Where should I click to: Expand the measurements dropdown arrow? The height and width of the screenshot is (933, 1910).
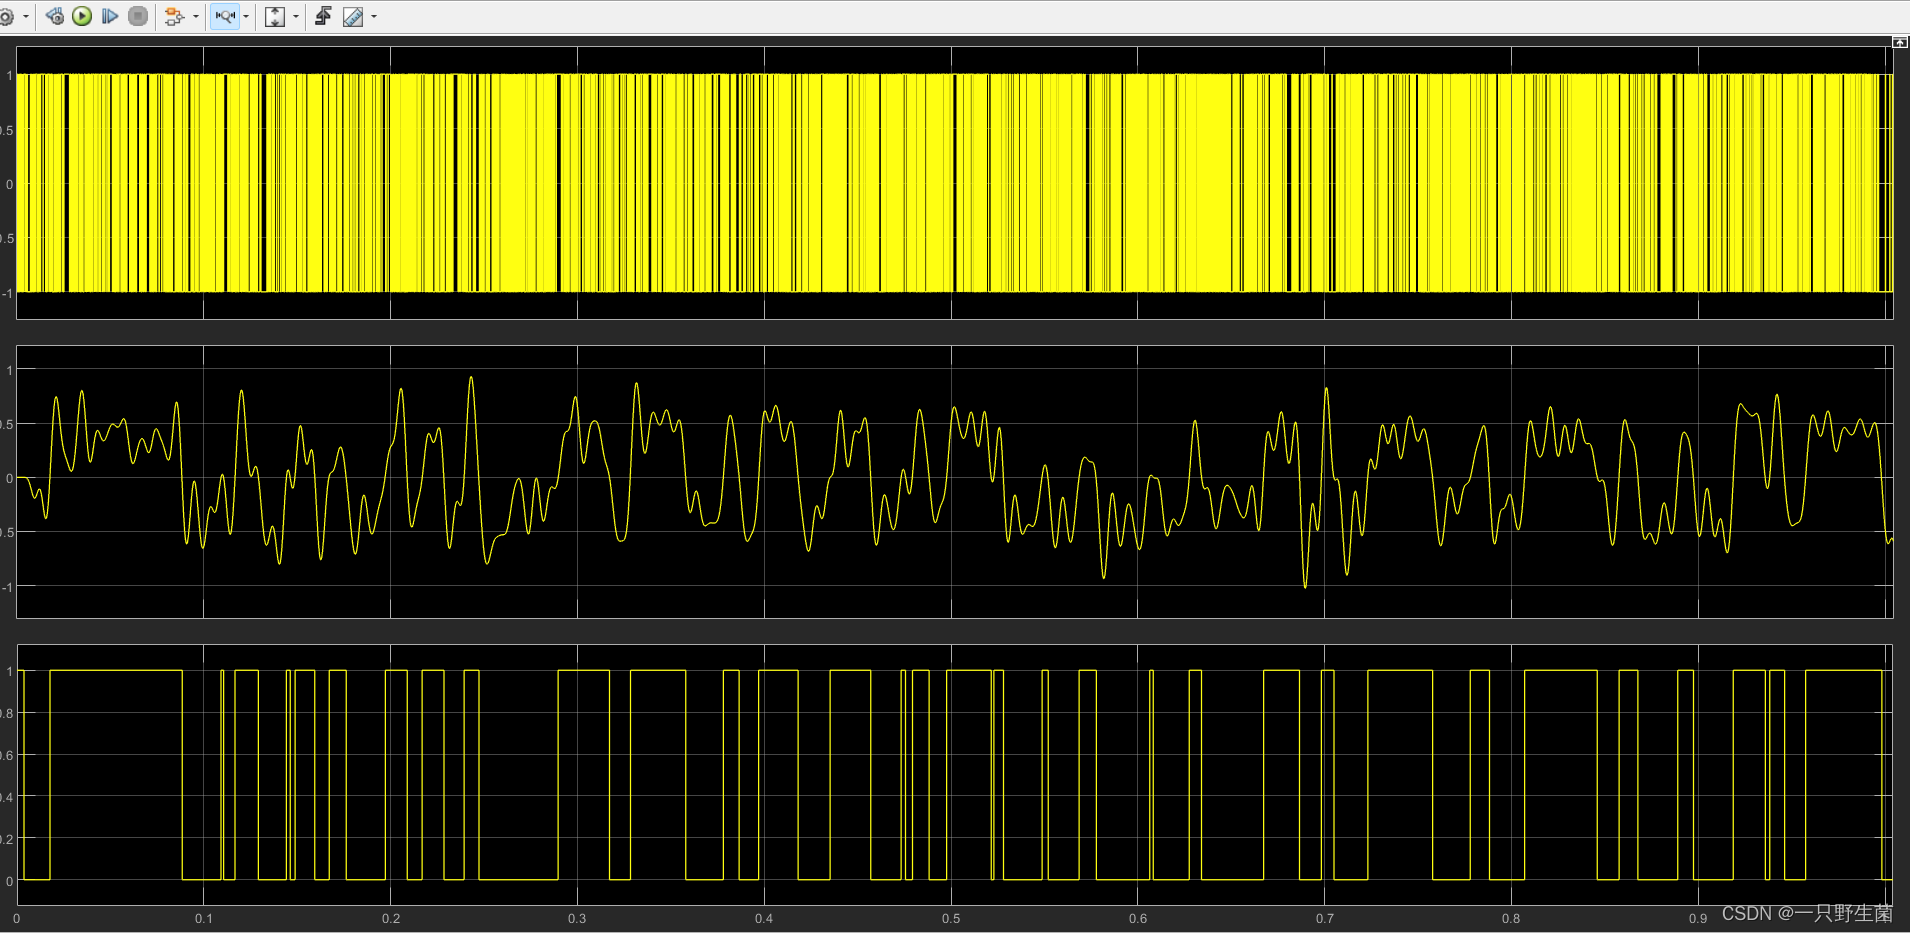[374, 17]
